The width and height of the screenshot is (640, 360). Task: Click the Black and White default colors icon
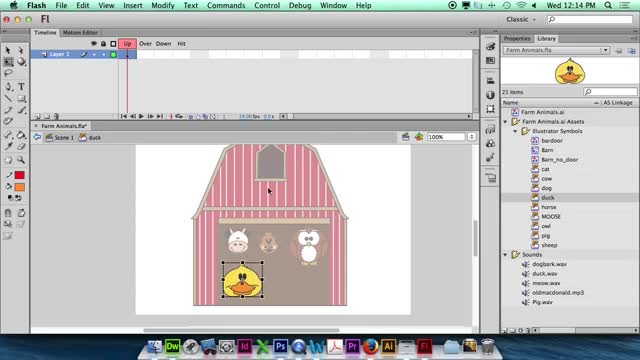[10, 198]
